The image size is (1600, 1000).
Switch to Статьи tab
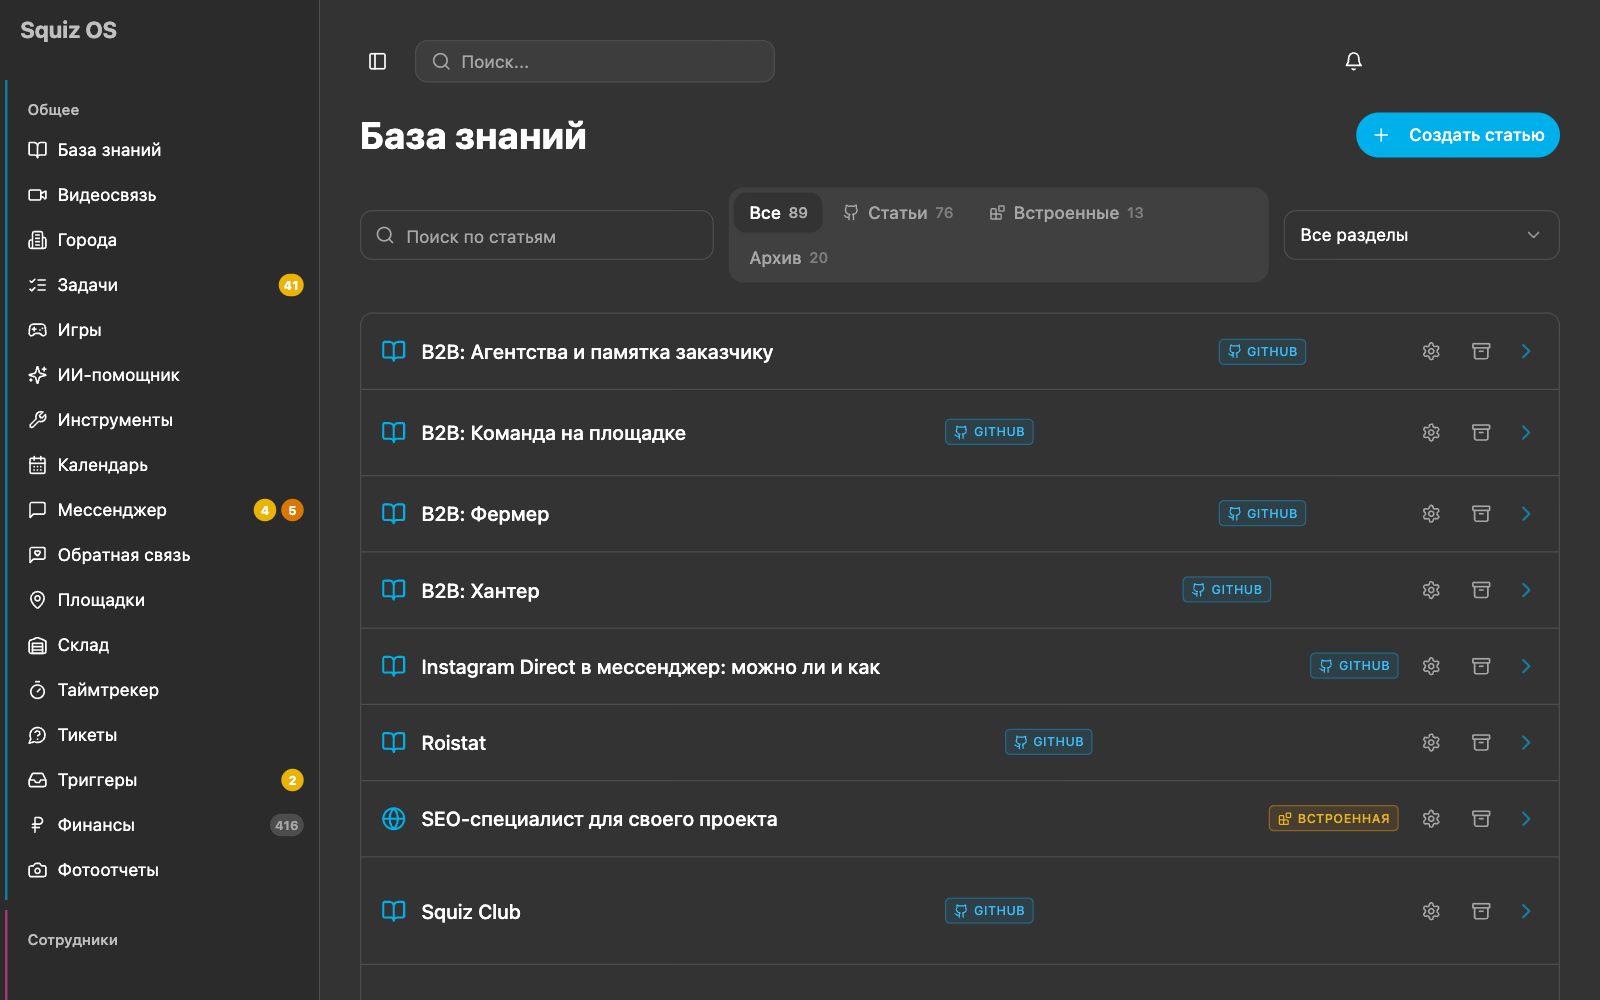click(x=898, y=213)
